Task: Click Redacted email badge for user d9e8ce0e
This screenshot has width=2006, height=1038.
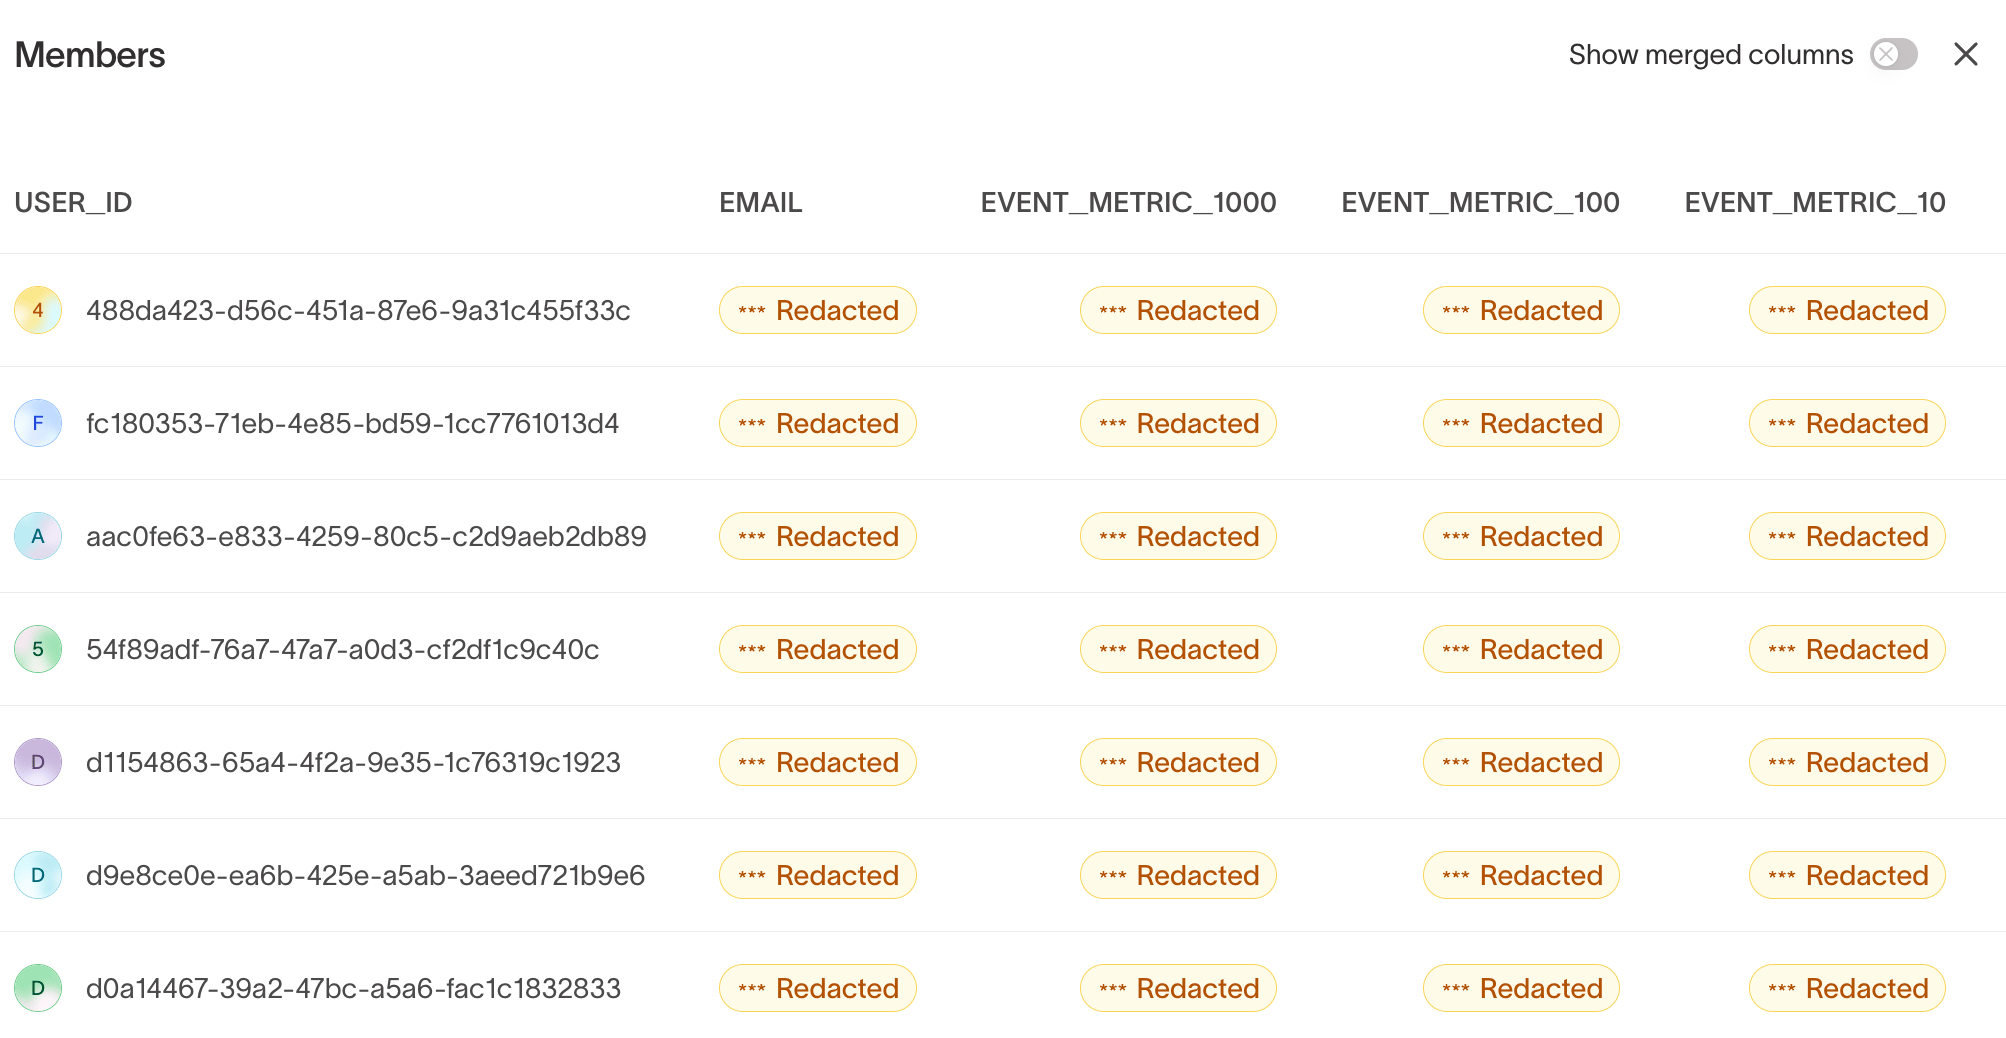Action: (818, 875)
